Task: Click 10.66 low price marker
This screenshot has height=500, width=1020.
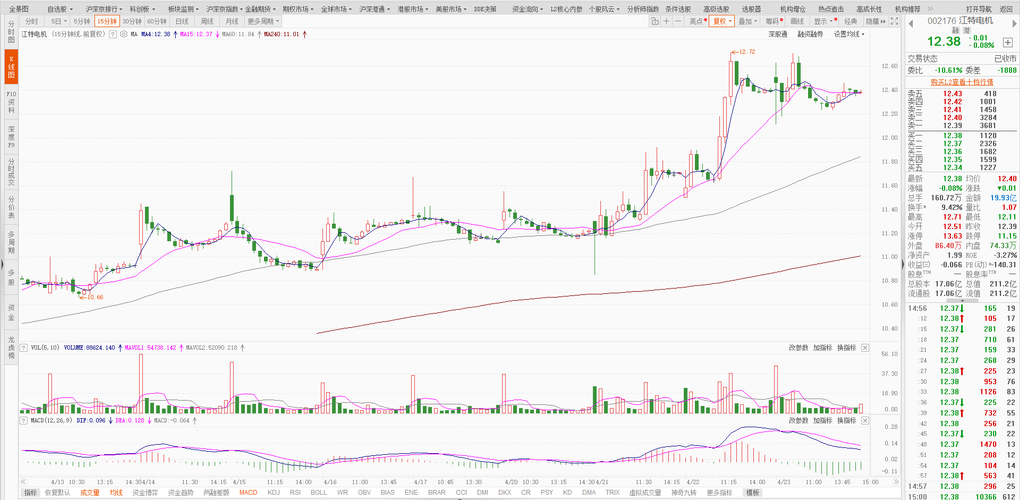Action: pyautogui.click(x=91, y=296)
